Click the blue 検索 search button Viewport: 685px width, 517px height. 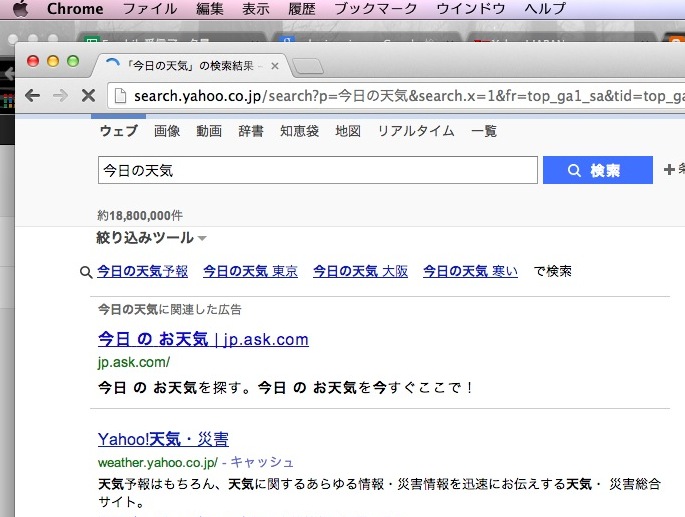point(598,170)
